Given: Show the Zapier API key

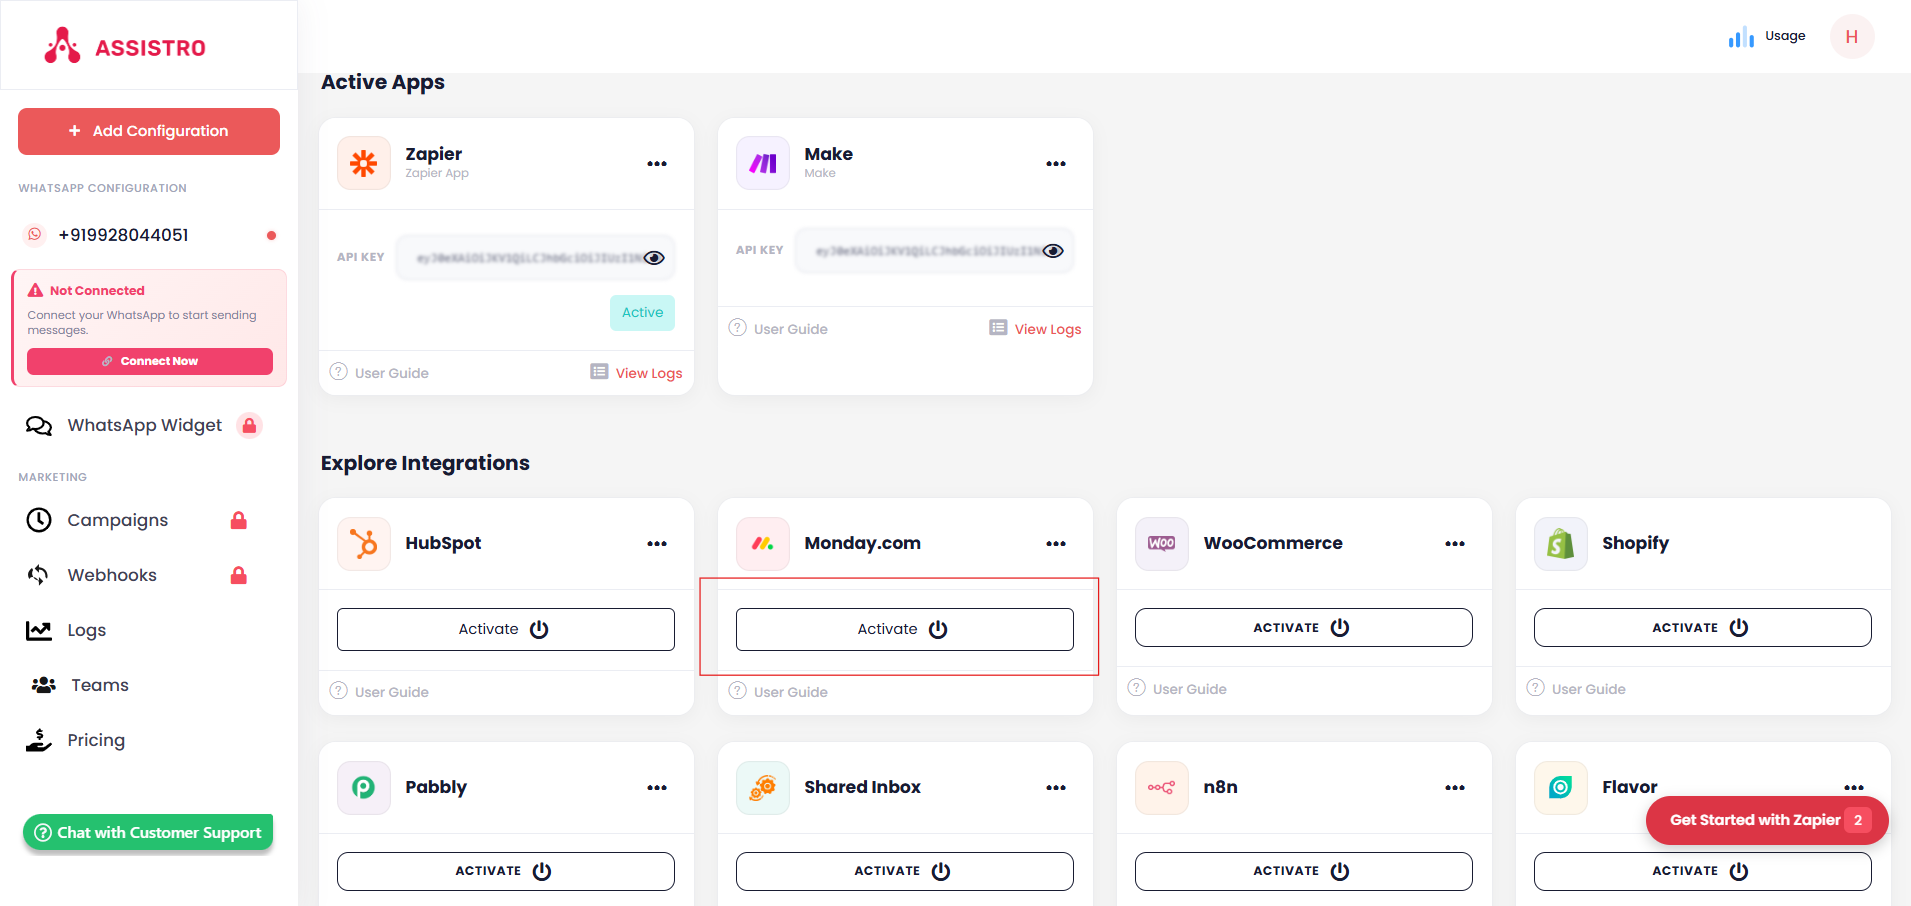Looking at the screenshot, I should tap(654, 258).
